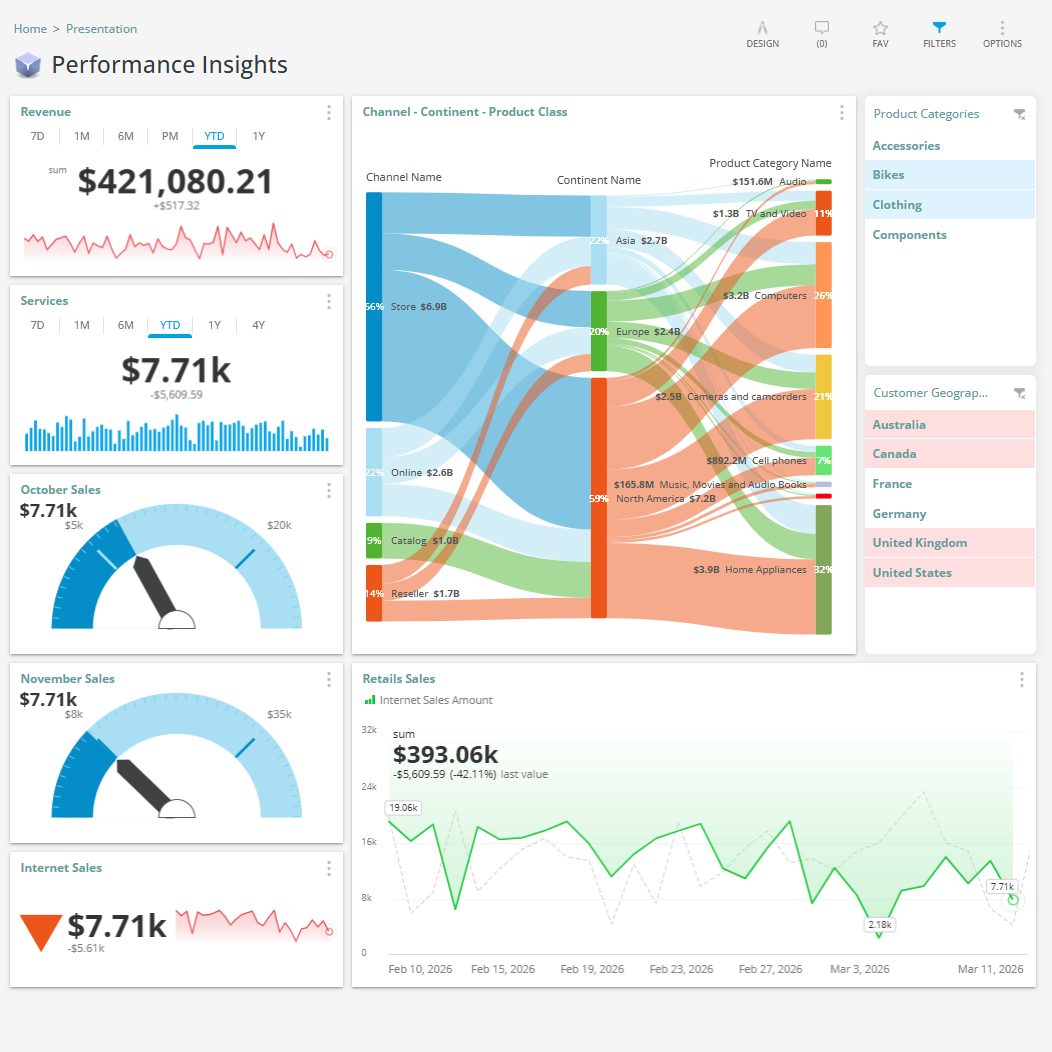Click the Internet Sales Amount legend icon
The image size is (1052, 1052).
coord(370,700)
